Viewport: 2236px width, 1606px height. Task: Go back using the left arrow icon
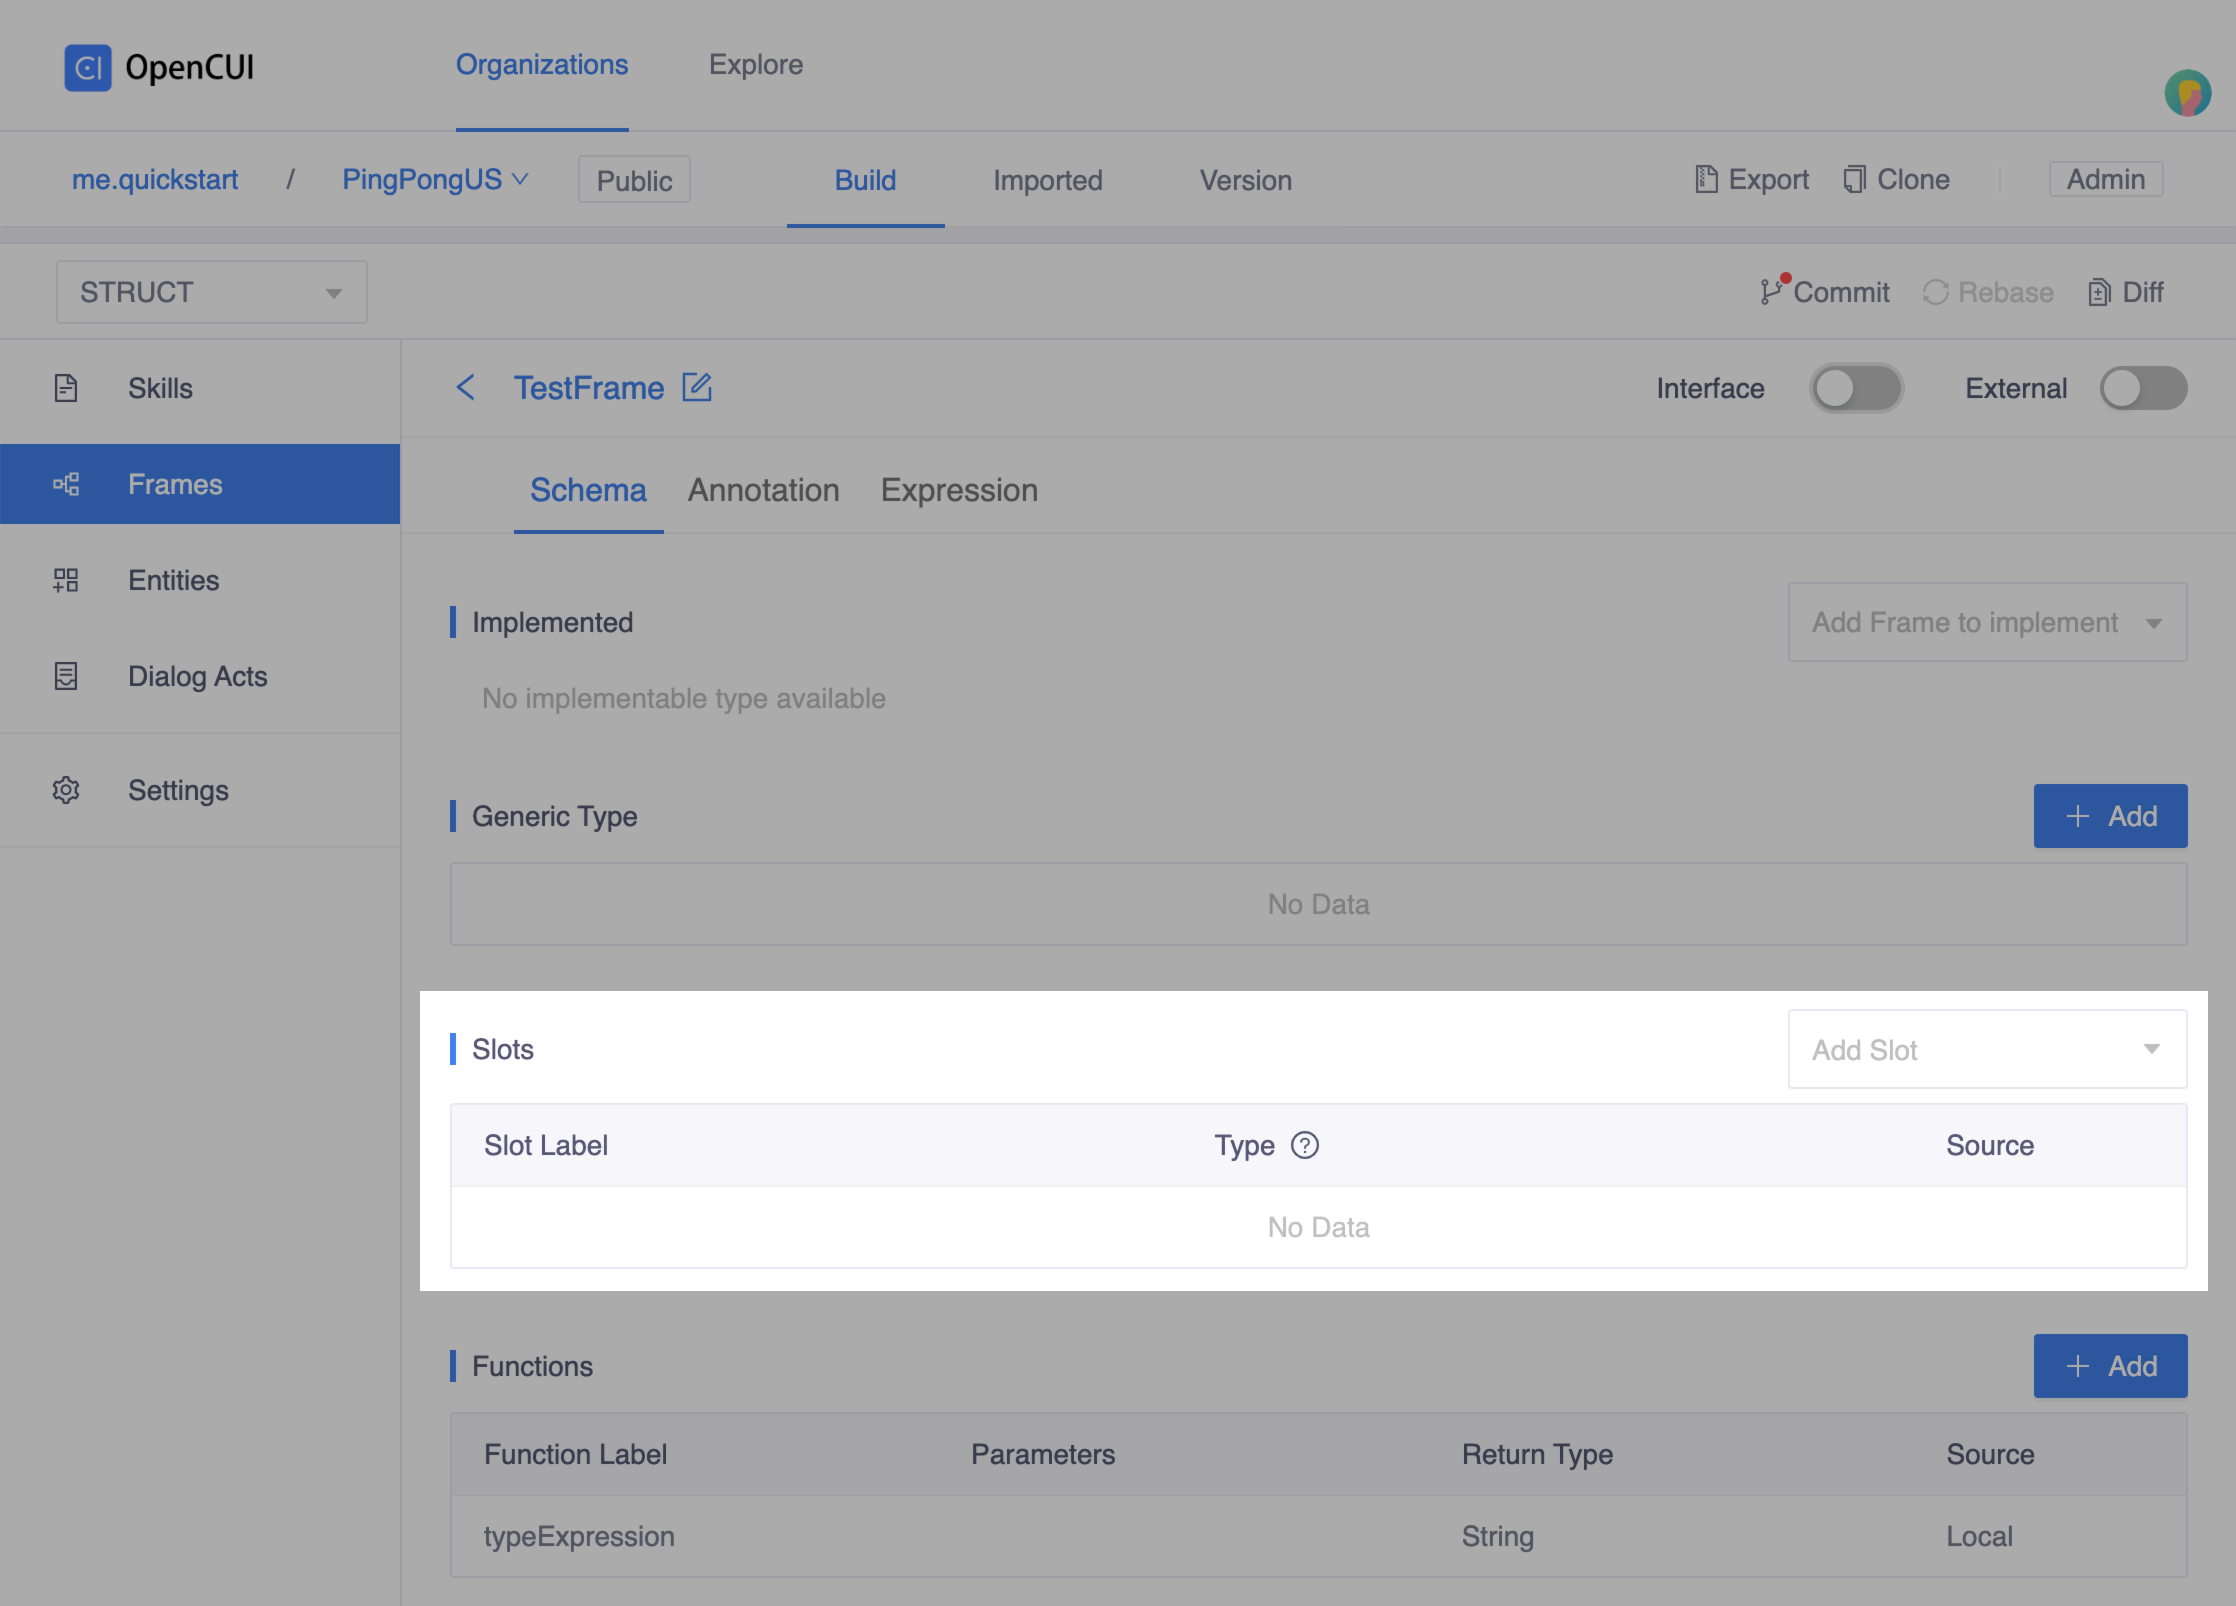(x=466, y=388)
